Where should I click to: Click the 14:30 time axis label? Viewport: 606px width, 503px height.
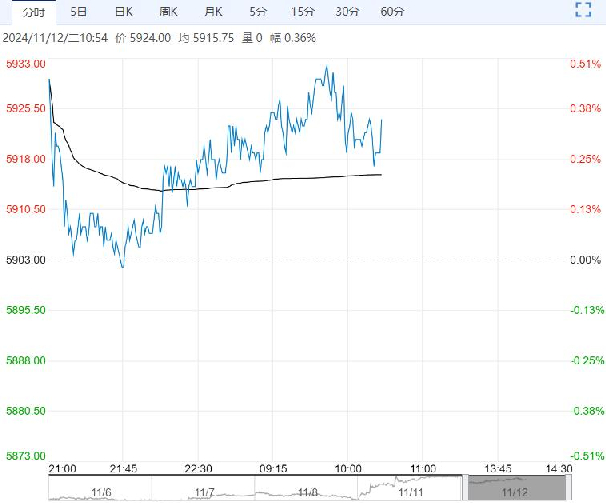click(x=559, y=469)
